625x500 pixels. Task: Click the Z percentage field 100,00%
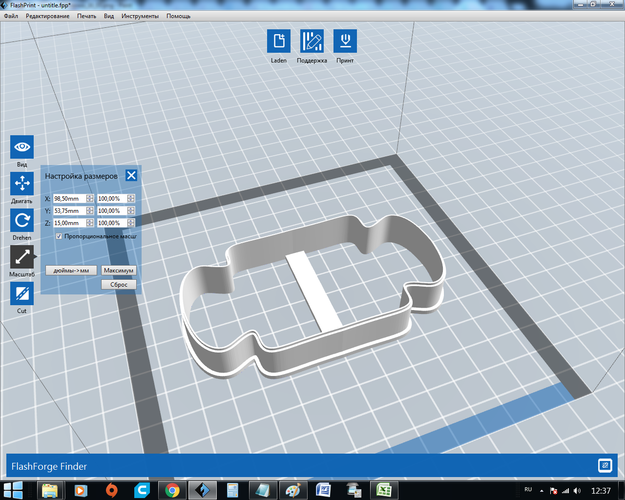(x=112, y=223)
